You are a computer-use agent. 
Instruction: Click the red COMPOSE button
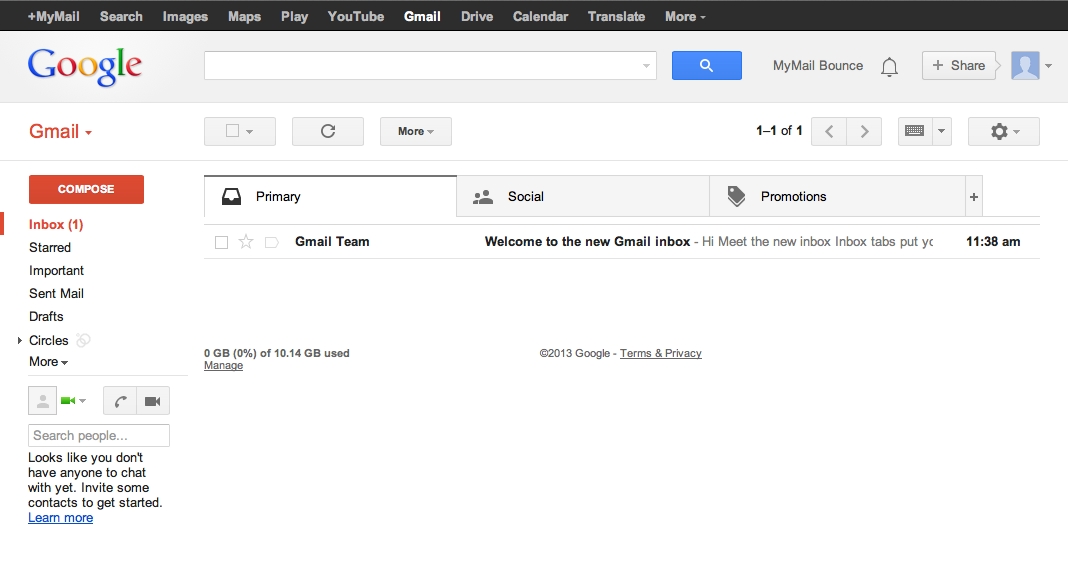click(87, 189)
